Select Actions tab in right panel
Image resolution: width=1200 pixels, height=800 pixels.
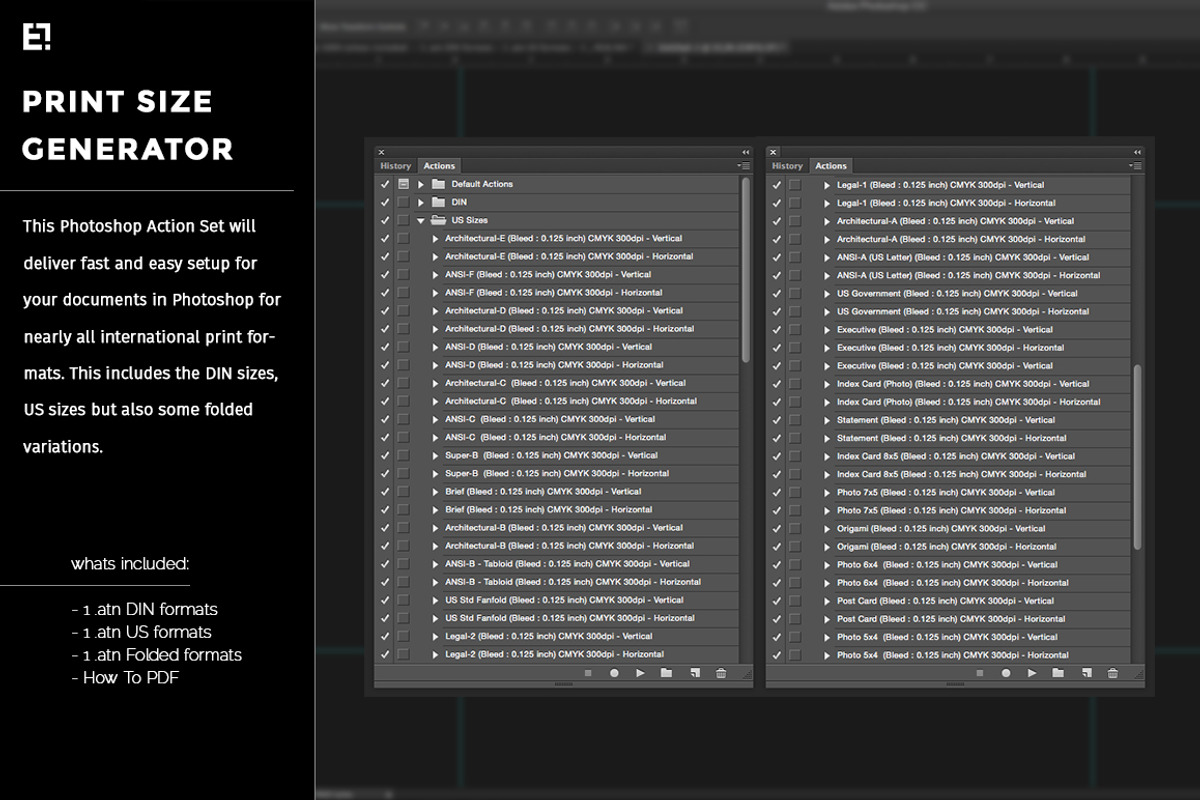pyautogui.click(x=831, y=166)
